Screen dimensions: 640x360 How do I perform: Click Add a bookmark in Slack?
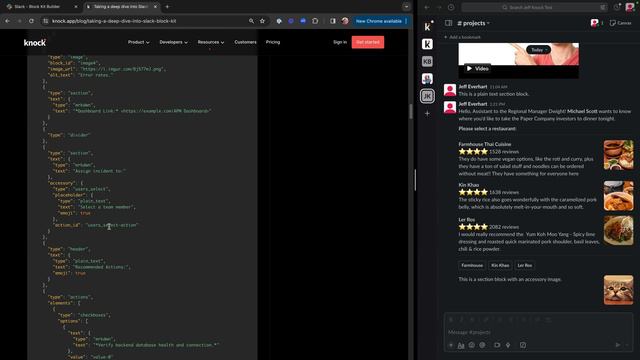[462, 37]
